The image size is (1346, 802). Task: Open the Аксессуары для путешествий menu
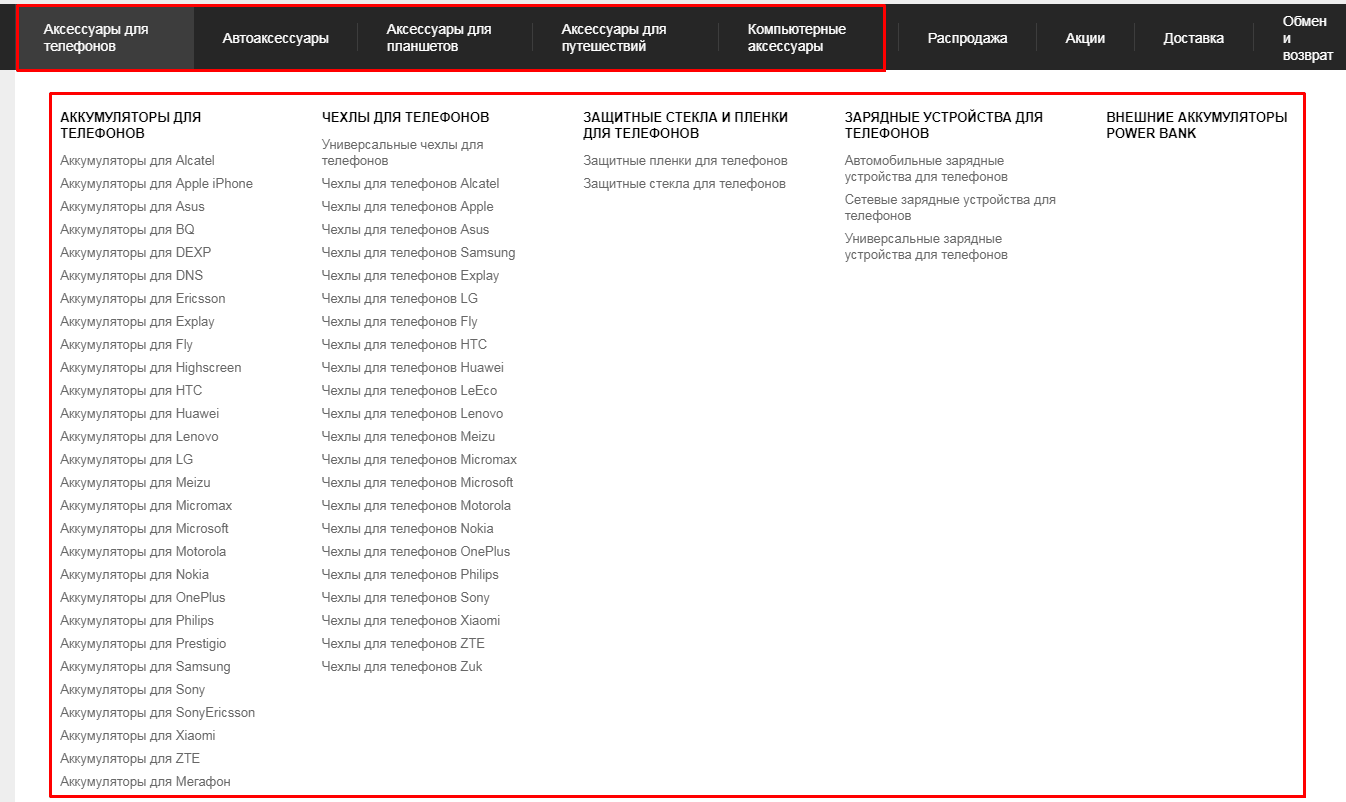click(x=614, y=38)
